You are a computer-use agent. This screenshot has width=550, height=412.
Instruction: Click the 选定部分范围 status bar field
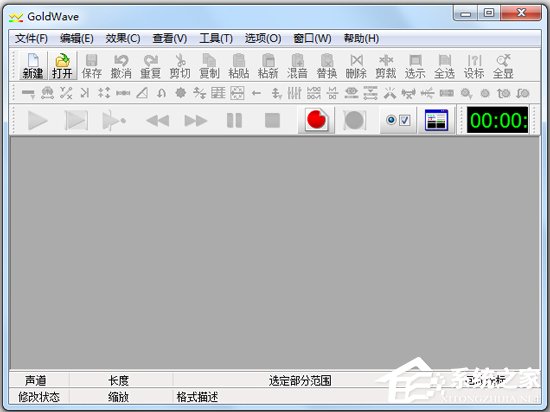click(300, 380)
